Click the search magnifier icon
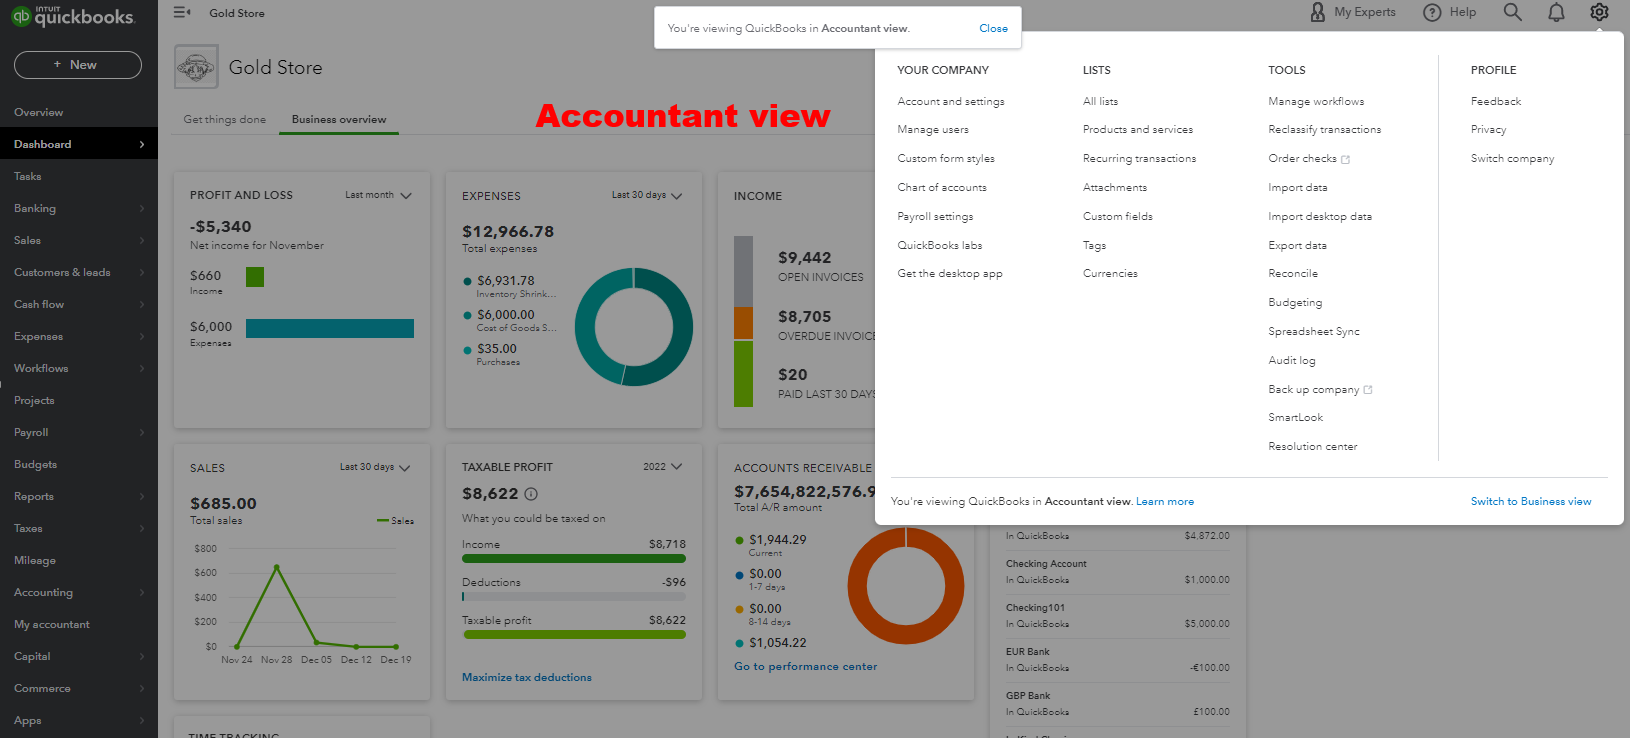 1512,12
